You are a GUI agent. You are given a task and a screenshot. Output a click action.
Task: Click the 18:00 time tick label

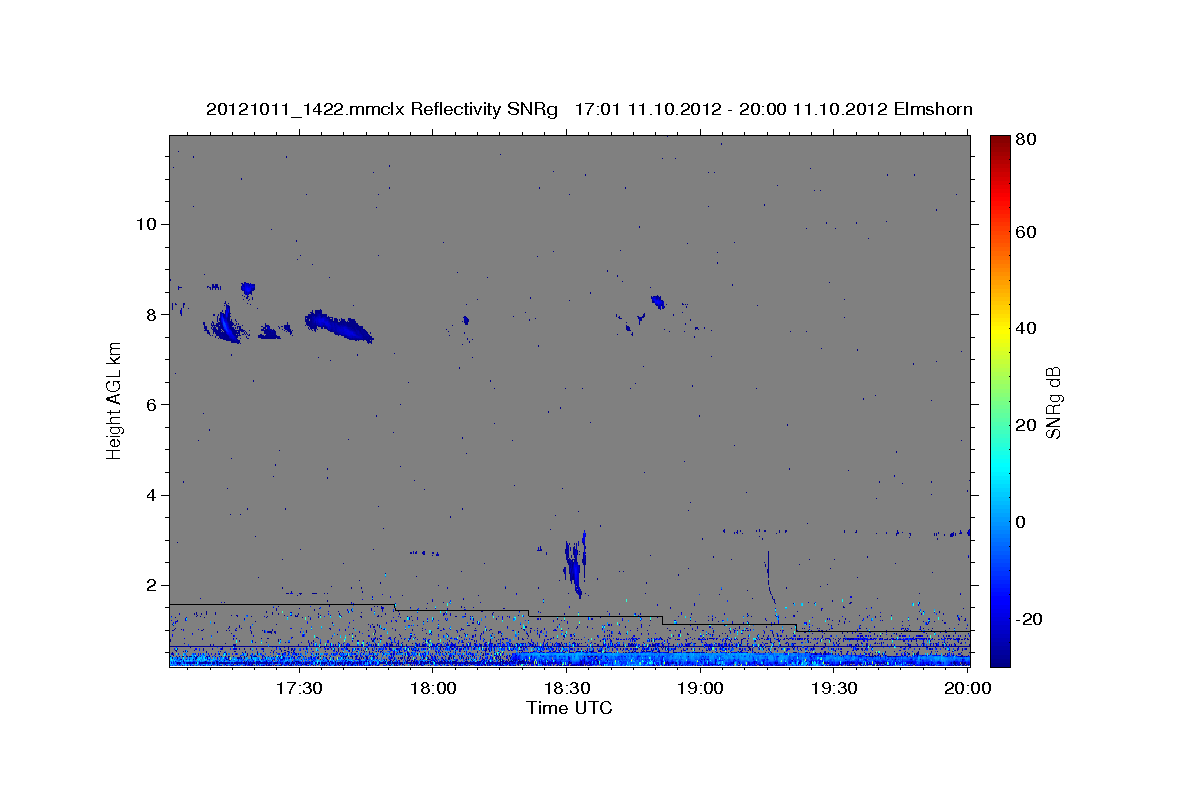(433, 688)
